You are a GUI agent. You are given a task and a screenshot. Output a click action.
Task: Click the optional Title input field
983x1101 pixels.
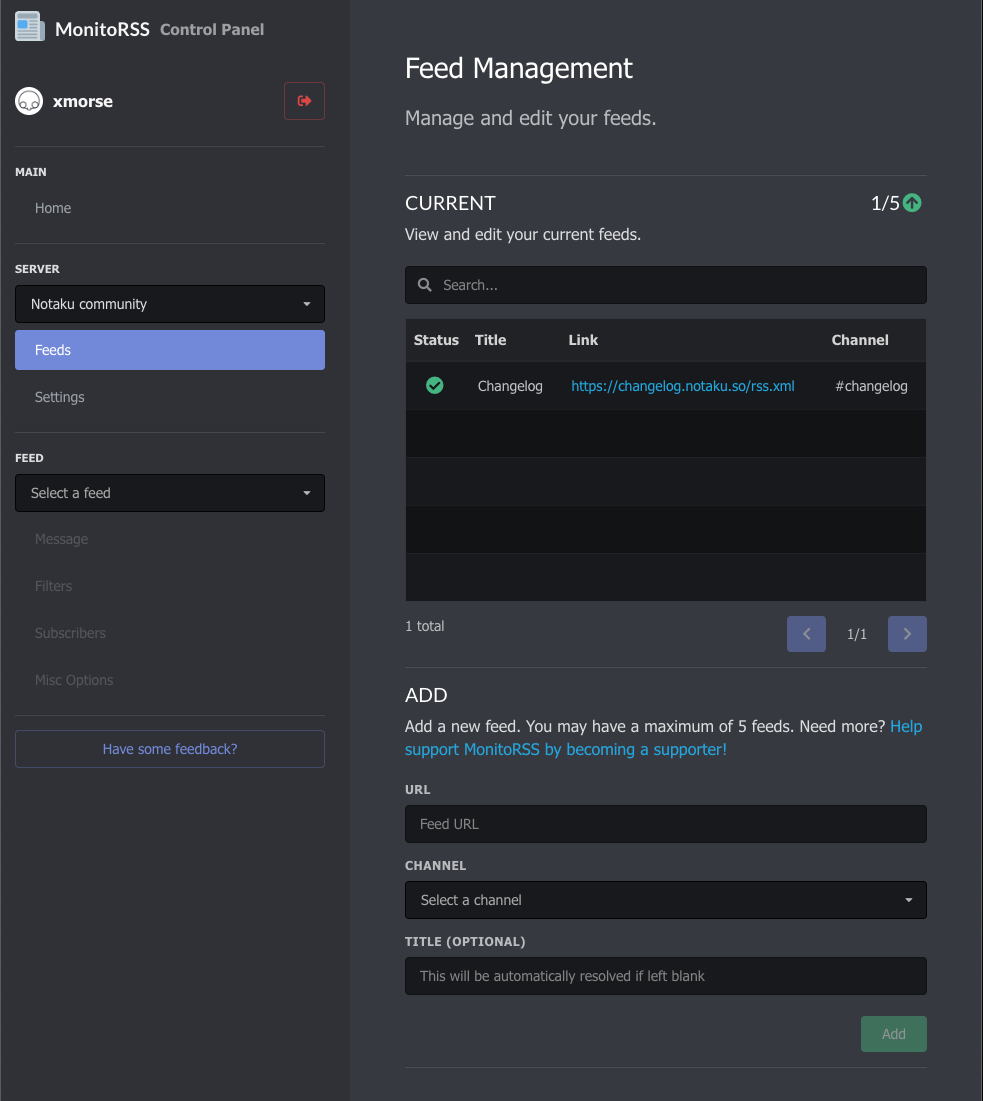[665, 975]
